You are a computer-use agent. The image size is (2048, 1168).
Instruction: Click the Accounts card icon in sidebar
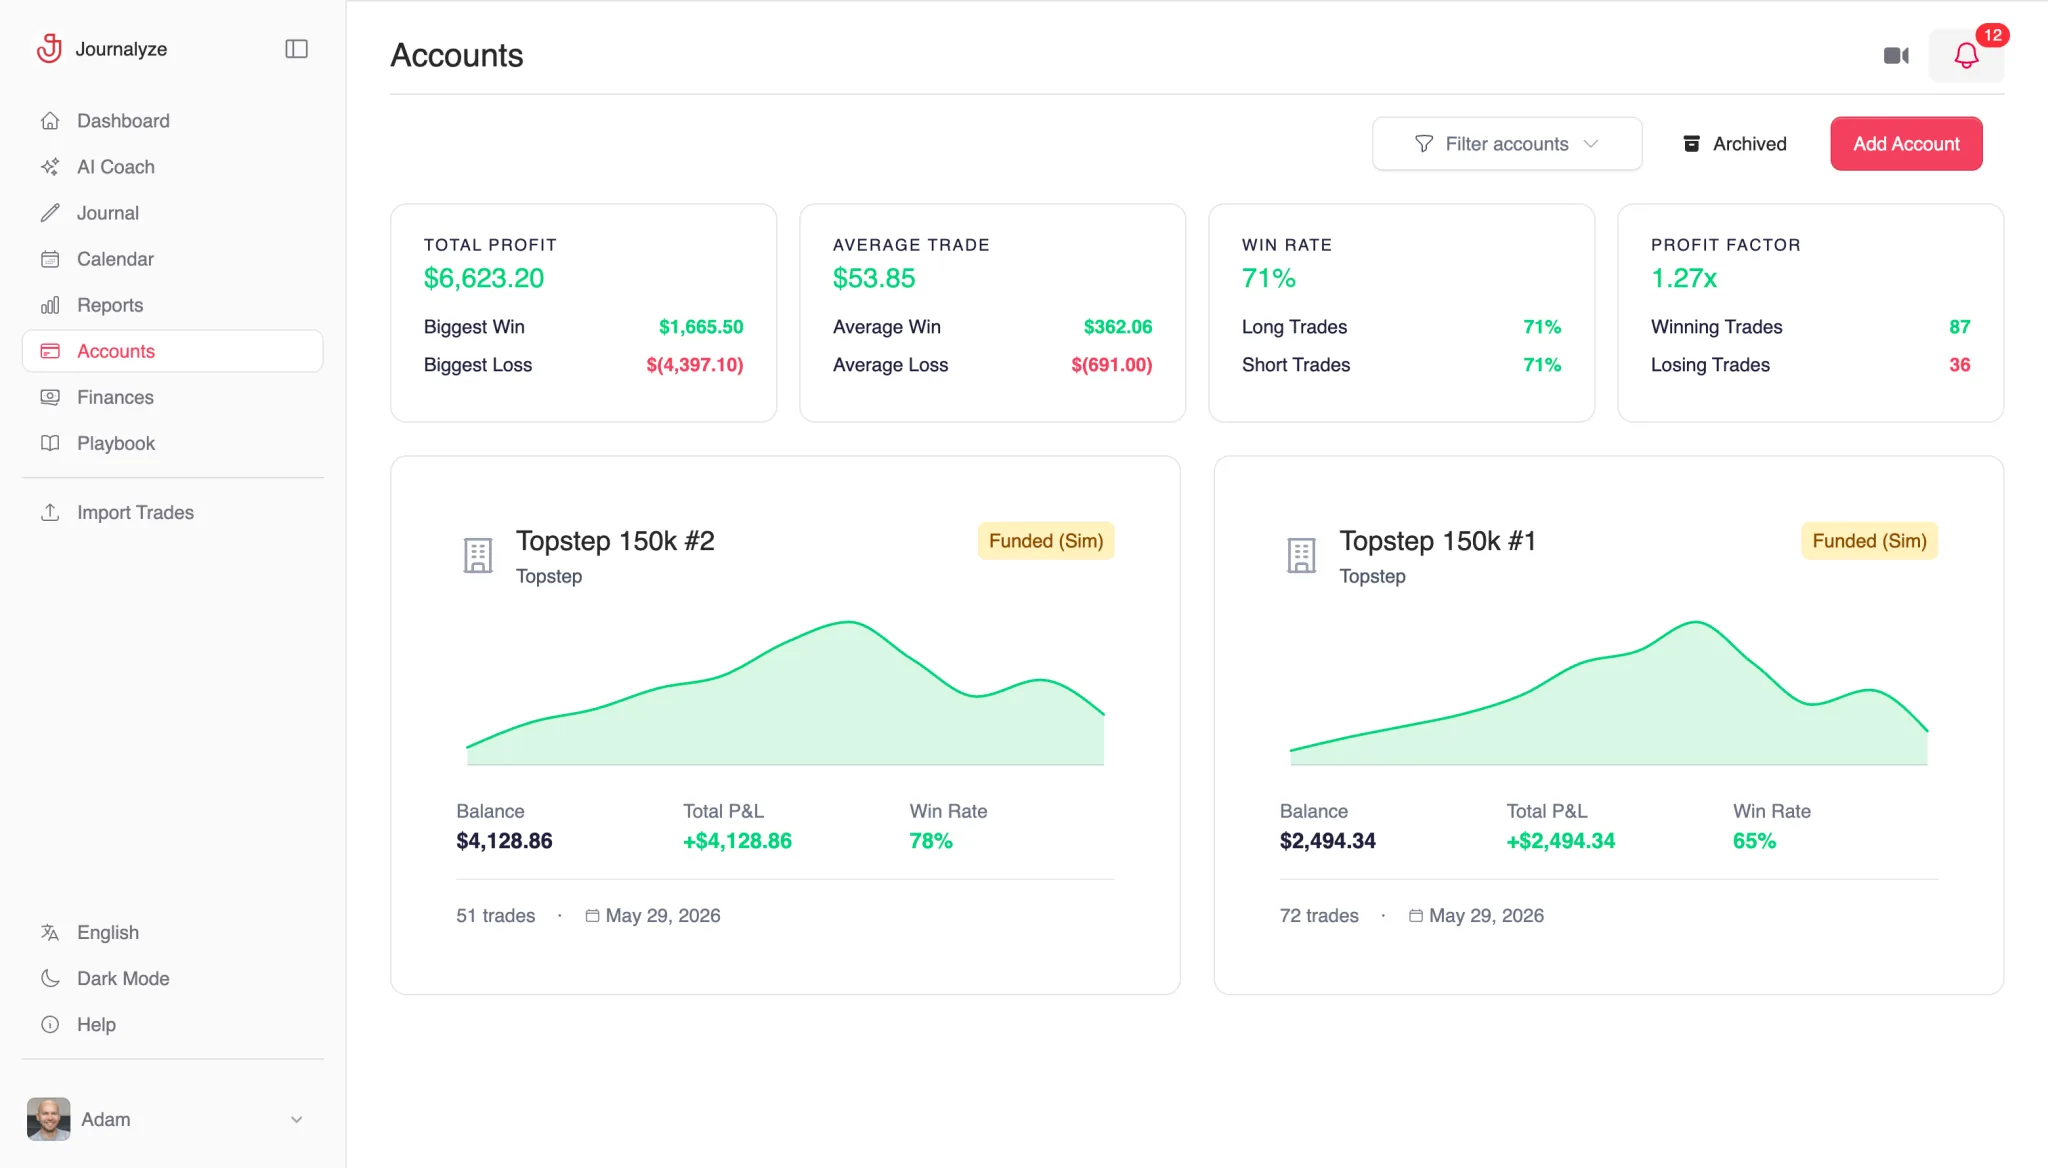pos(50,351)
